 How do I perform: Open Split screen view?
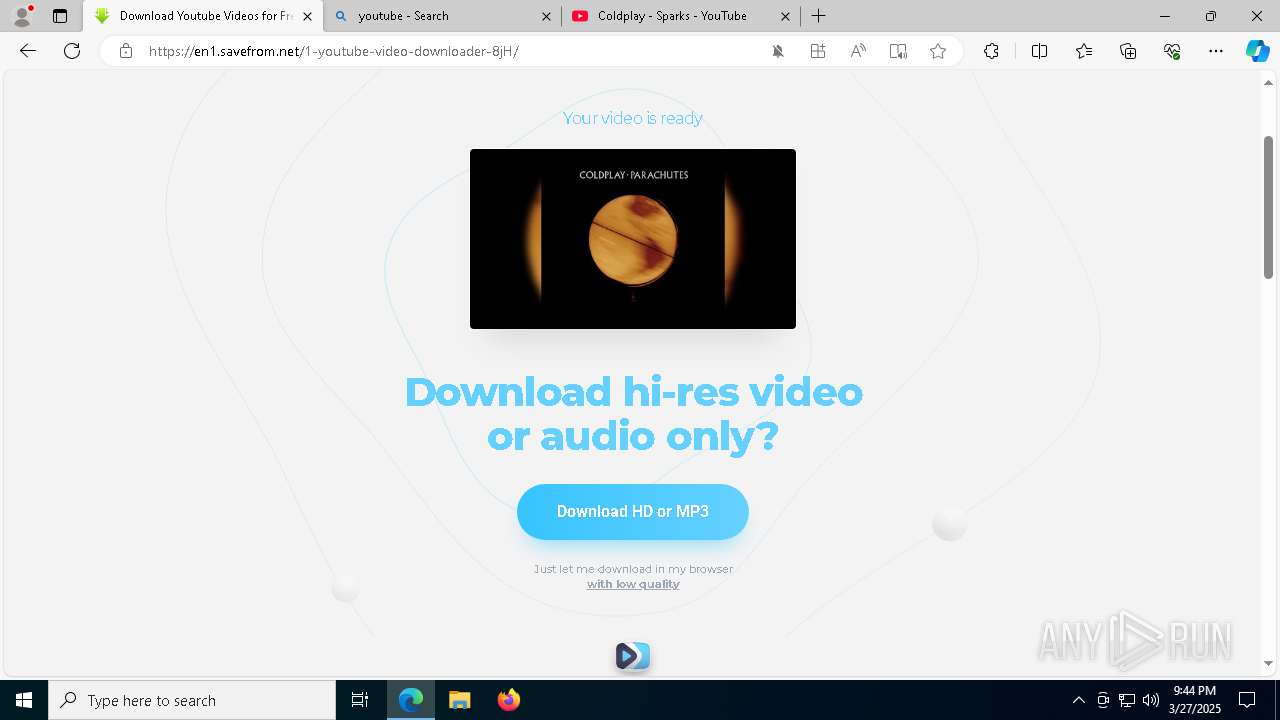click(1039, 51)
